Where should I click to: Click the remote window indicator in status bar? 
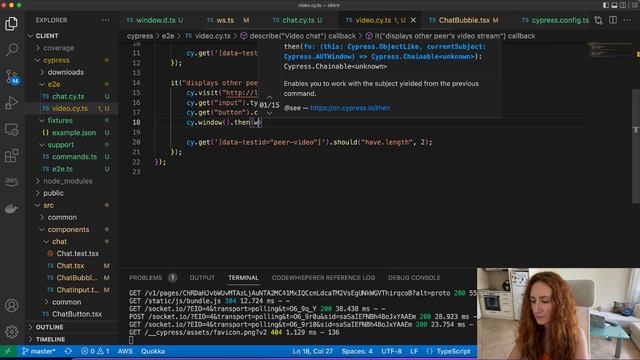point(8,351)
